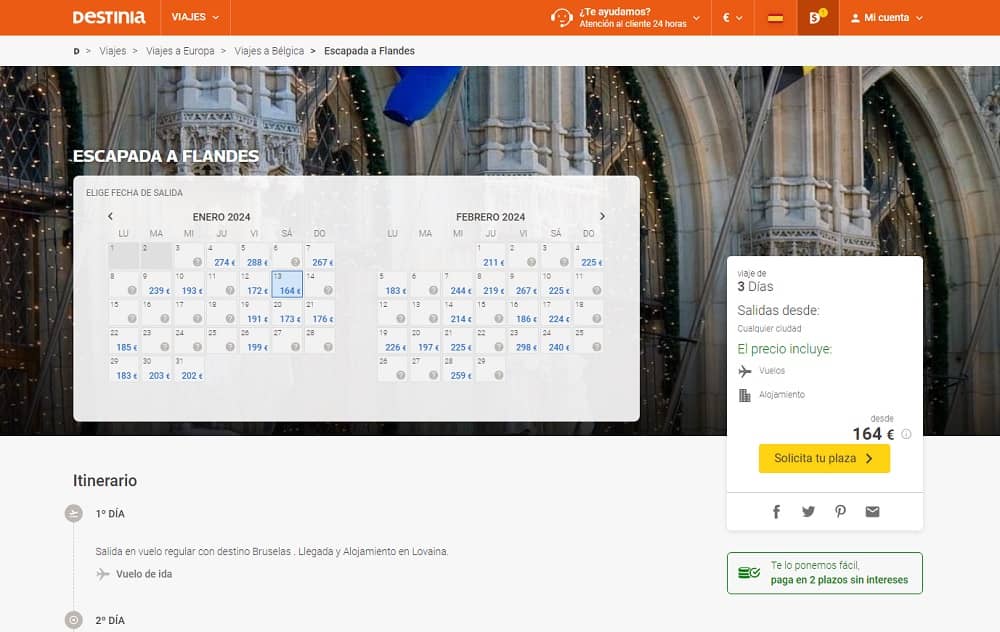This screenshot has height=632, width=1000.
Task: Go to previous month in calendar
Action: (x=110, y=217)
